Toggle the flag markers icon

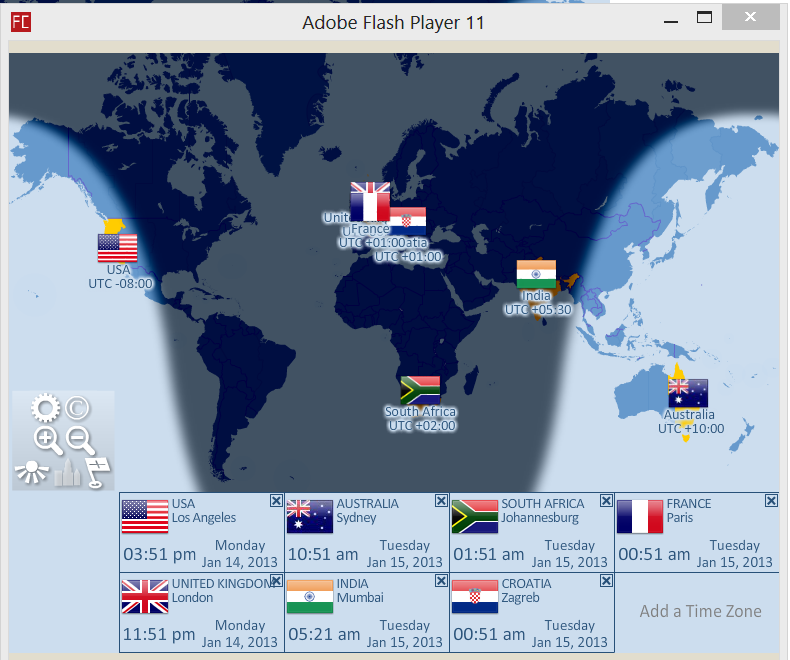click(98, 471)
